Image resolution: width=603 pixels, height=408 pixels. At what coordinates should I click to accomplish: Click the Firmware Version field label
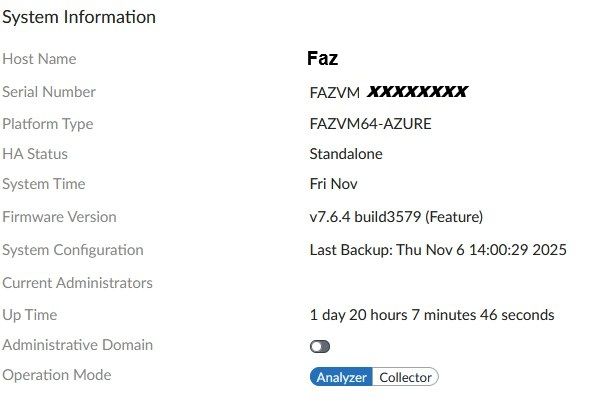[x=59, y=216]
